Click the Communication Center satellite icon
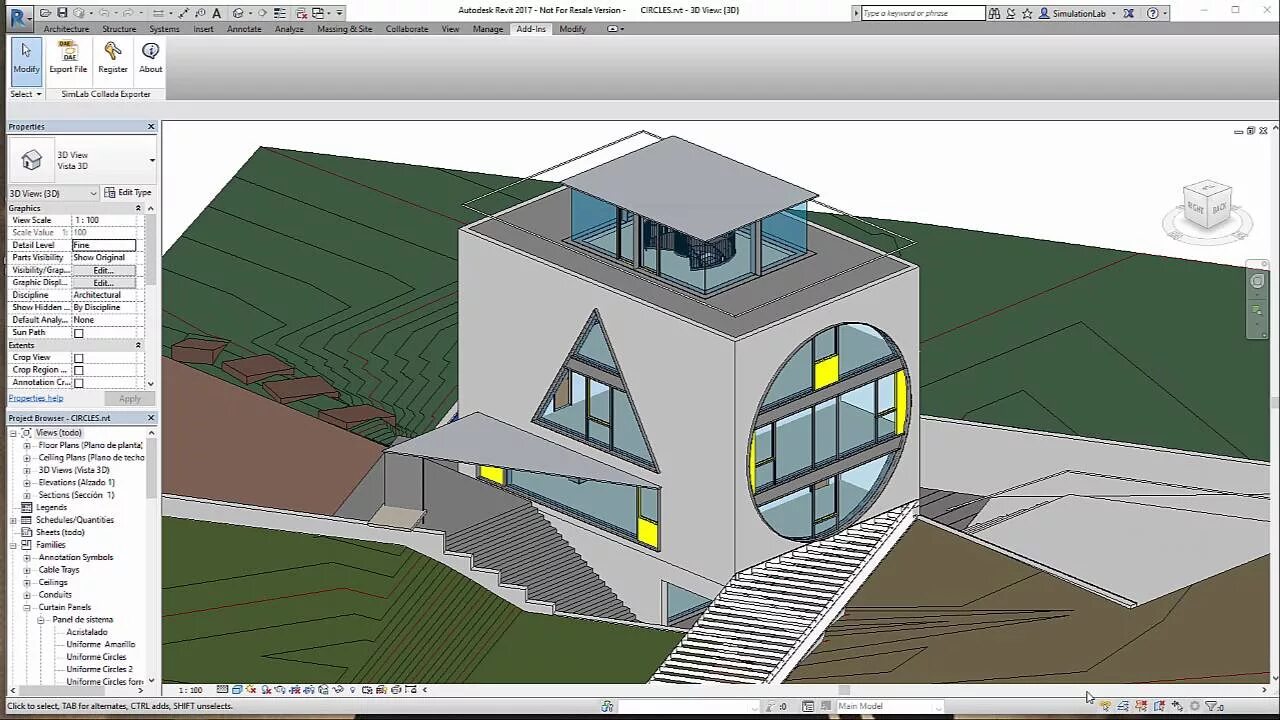 pos(1011,13)
